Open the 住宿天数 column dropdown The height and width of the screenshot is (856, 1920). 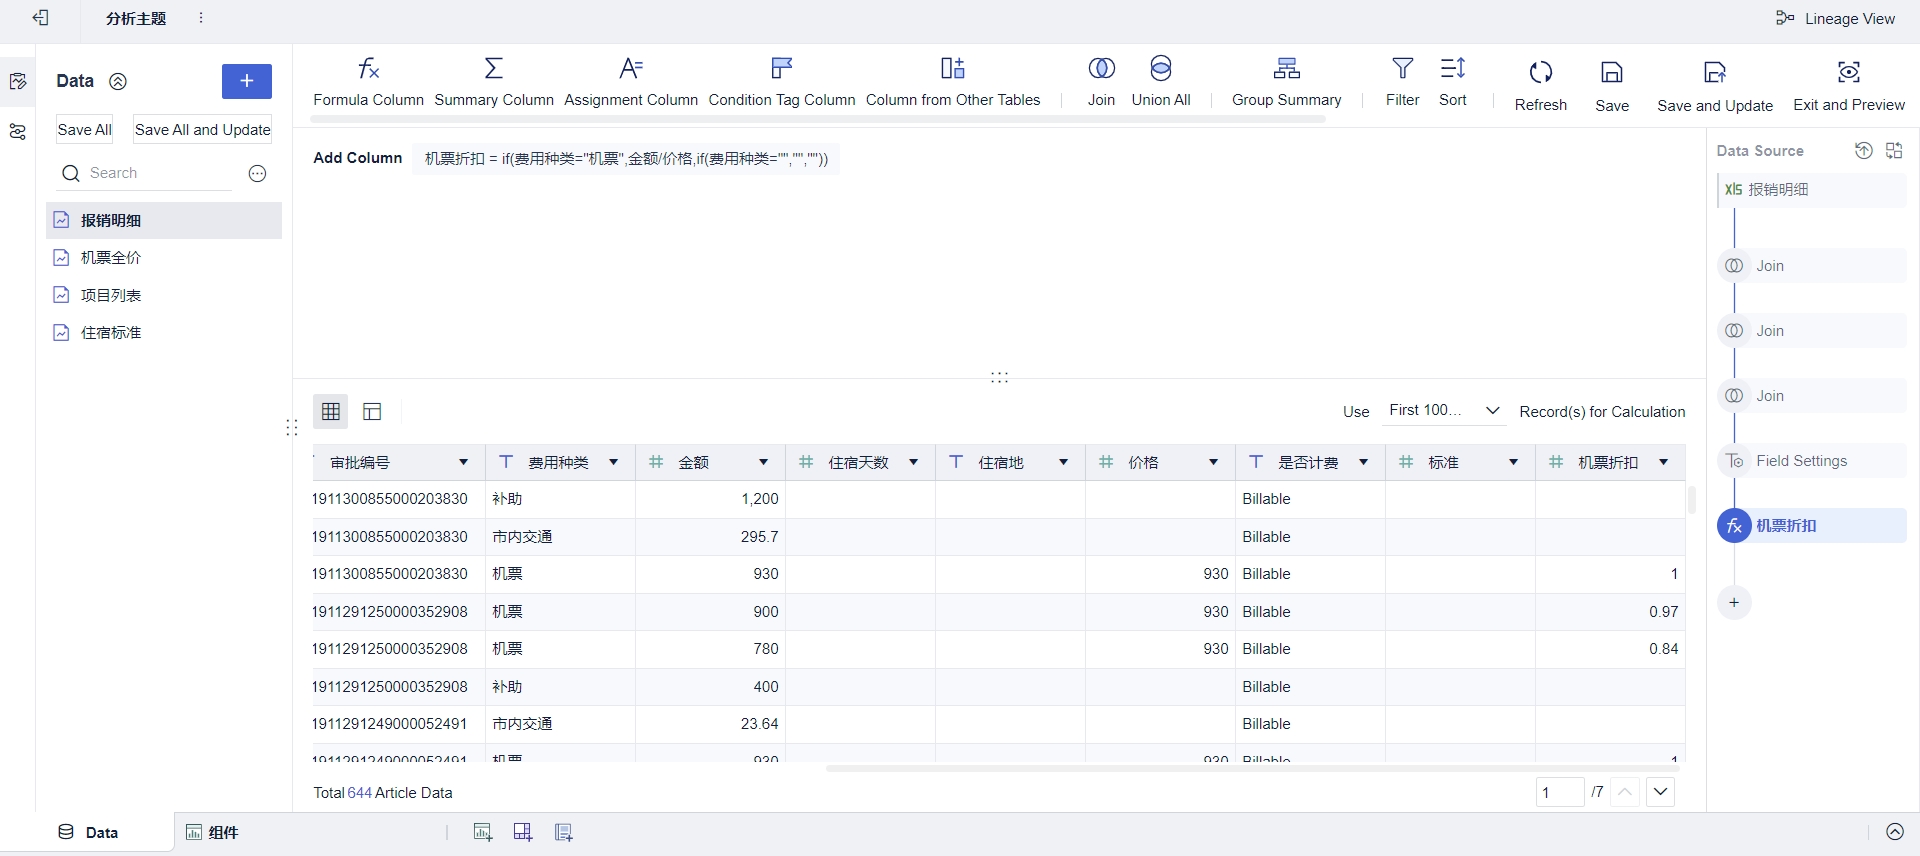913,462
